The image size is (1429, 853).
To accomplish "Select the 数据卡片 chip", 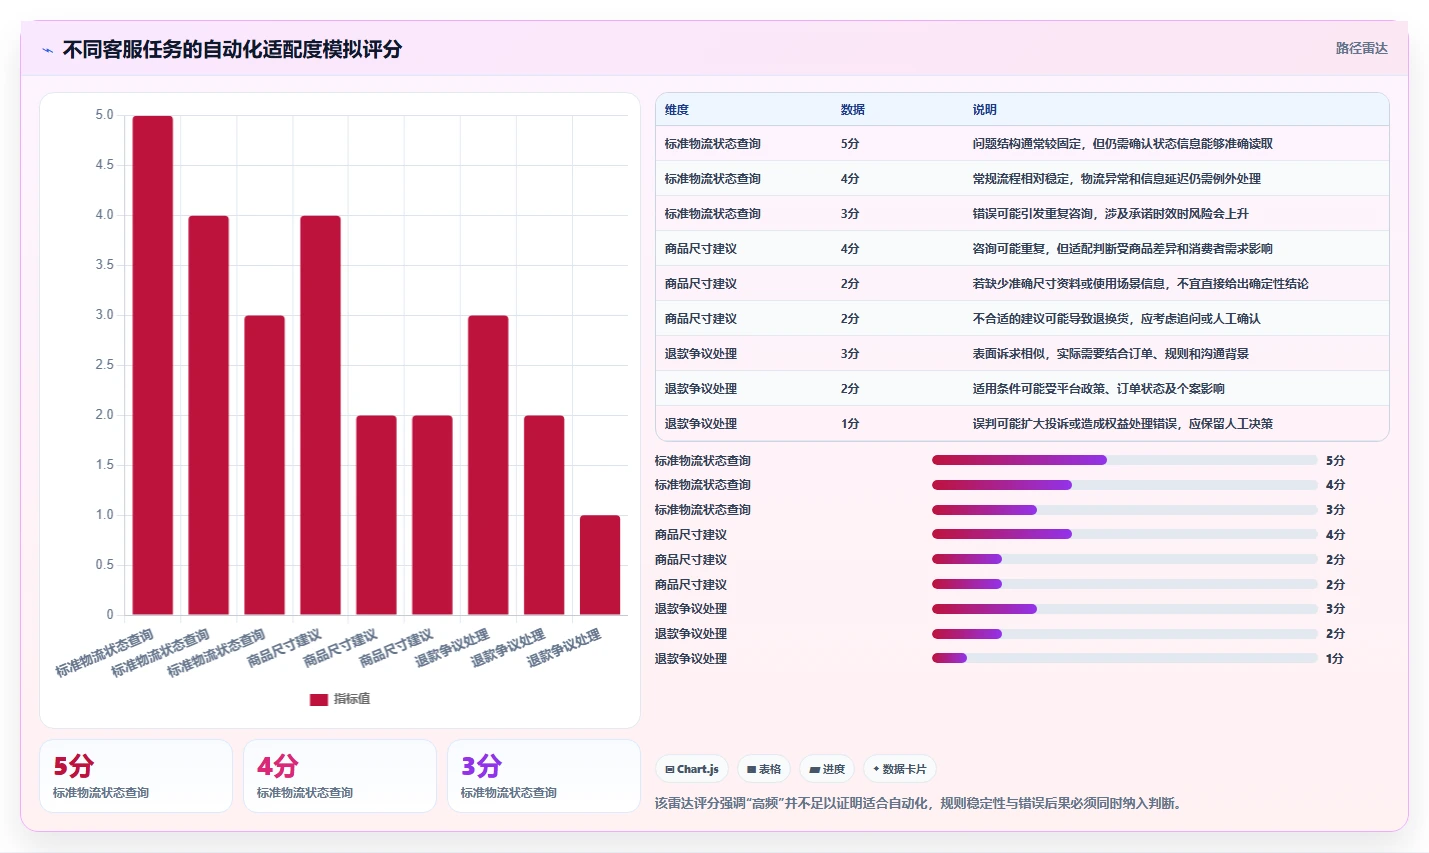I will (900, 769).
